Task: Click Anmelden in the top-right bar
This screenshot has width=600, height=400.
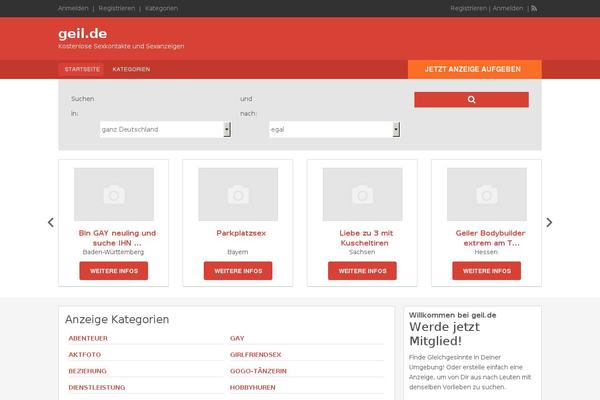Action: pos(508,8)
